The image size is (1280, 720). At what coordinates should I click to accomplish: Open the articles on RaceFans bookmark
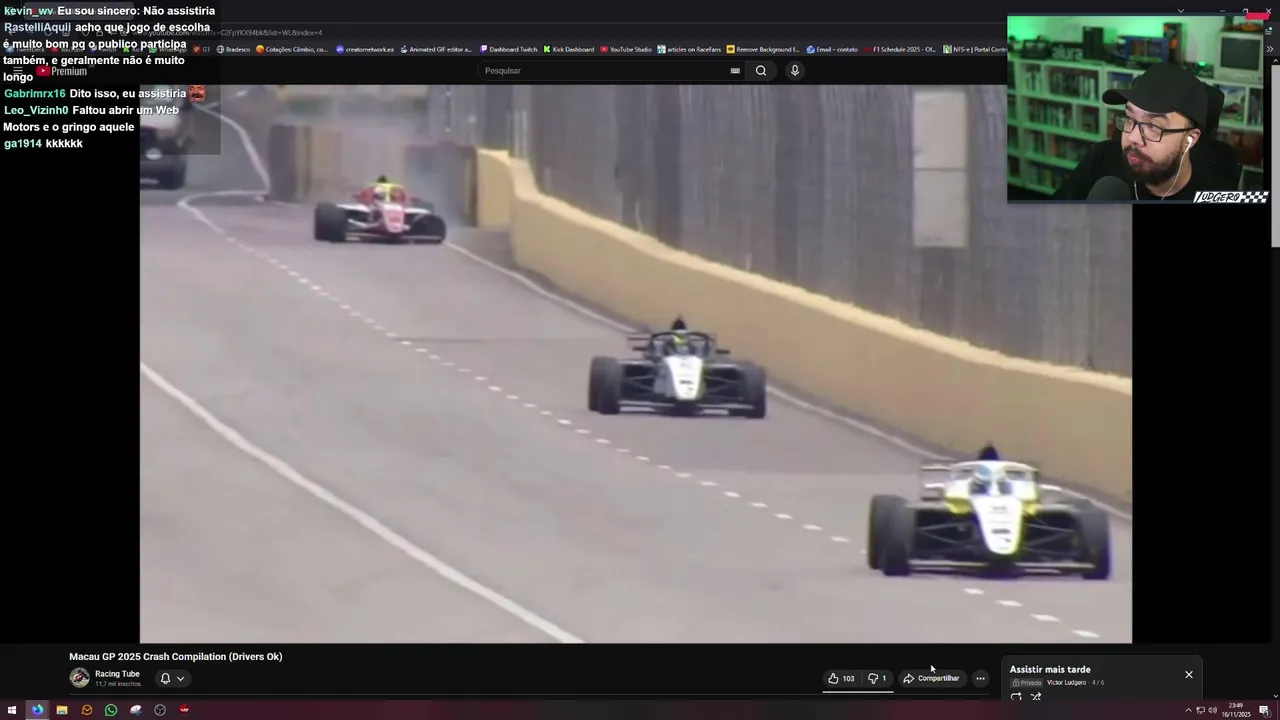(x=689, y=49)
